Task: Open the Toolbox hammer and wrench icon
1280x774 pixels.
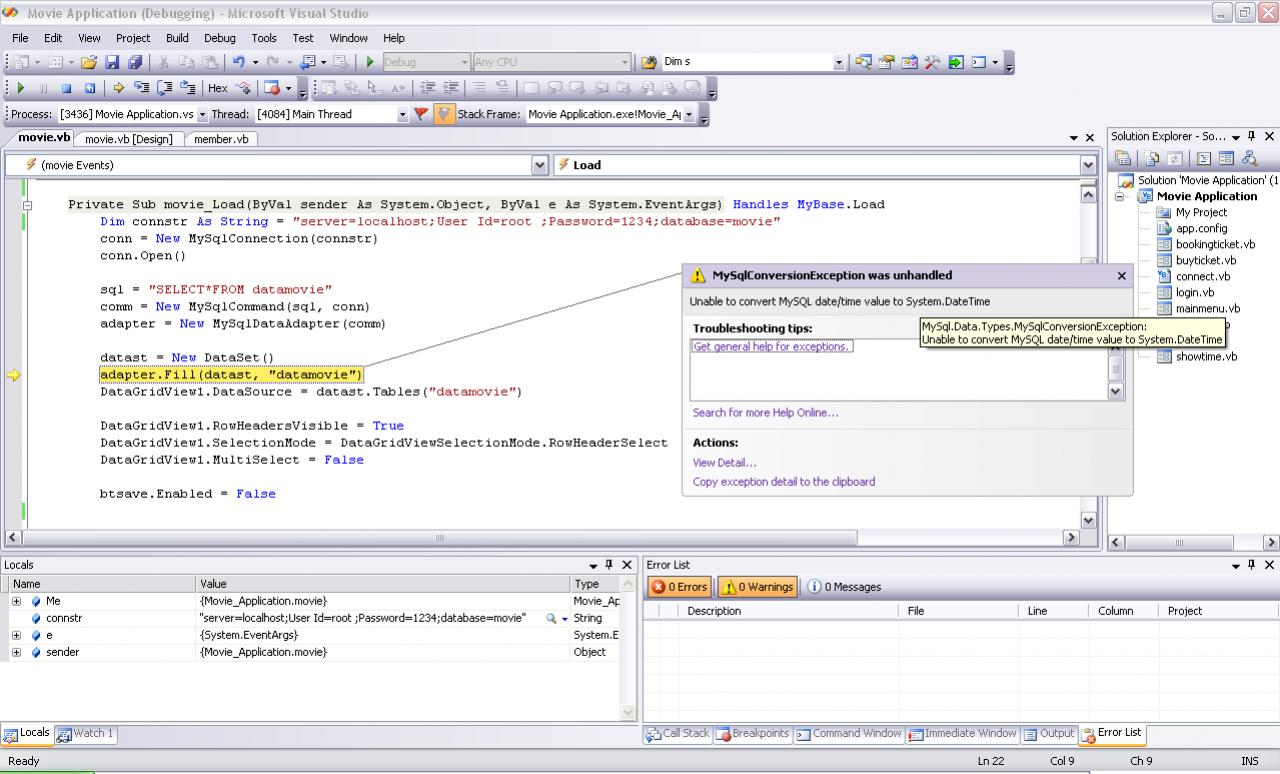Action: 933,62
